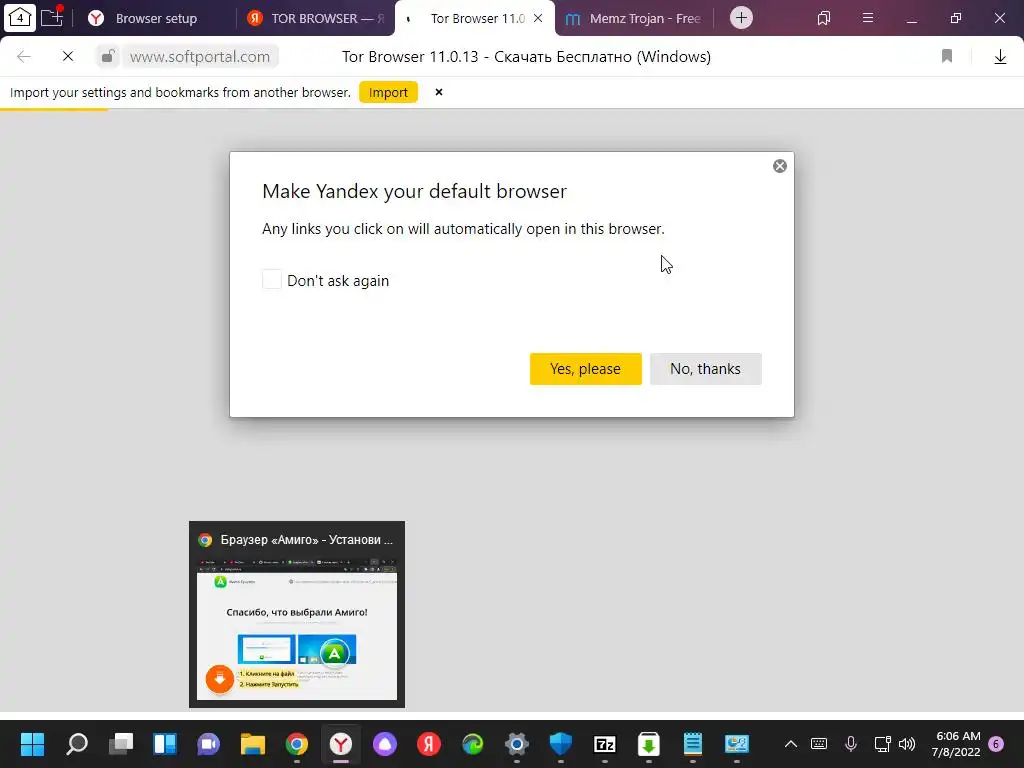Open Microsoft Edge from taskbar
1024x768 pixels.
(x=473, y=744)
